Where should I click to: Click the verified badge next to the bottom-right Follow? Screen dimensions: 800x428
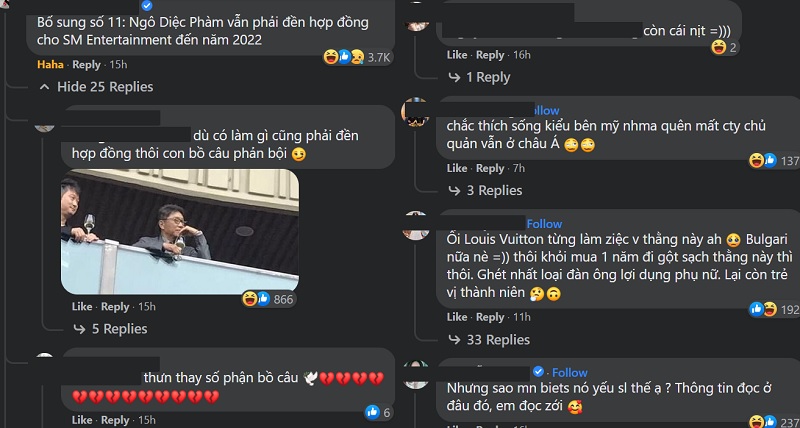coord(538,372)
